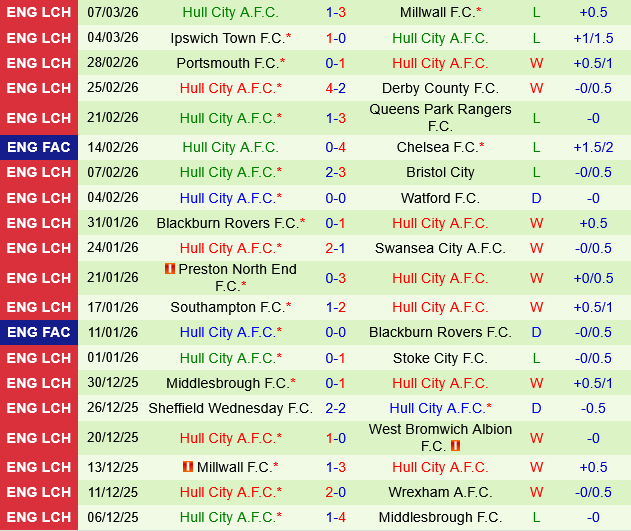Click the 4-2 score against Derby County
Viewport: 631px width, 531px height.
coord(335,88)
